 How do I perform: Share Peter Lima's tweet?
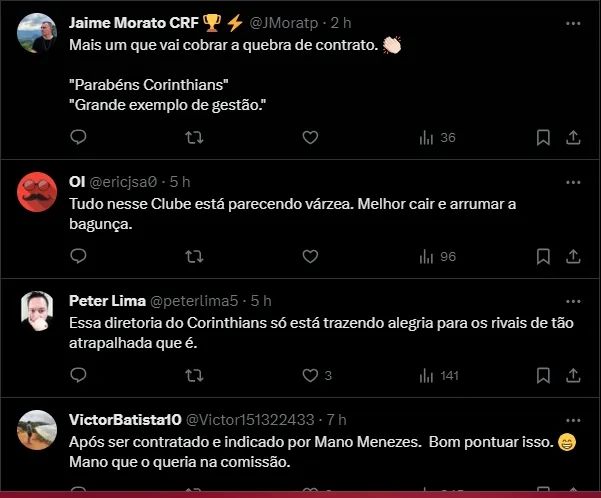[x=573, y=375]
